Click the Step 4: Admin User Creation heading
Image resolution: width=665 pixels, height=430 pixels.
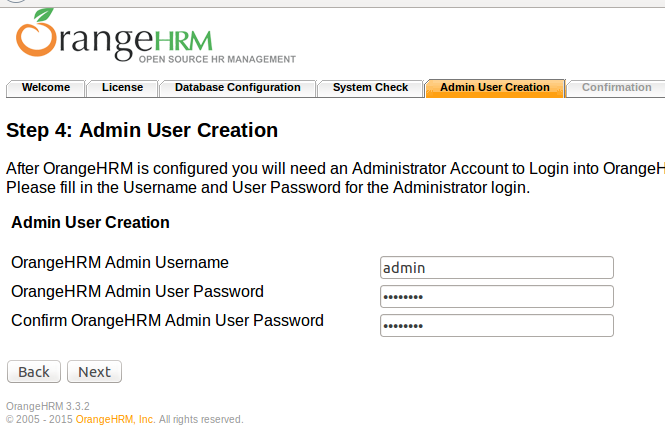click(142, 130)
